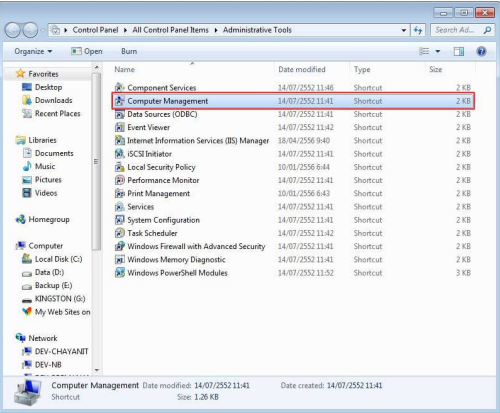This screenshot has height=413, width=500.
Task: Select the System Configuration icon
Action: [x=120, y=220]
